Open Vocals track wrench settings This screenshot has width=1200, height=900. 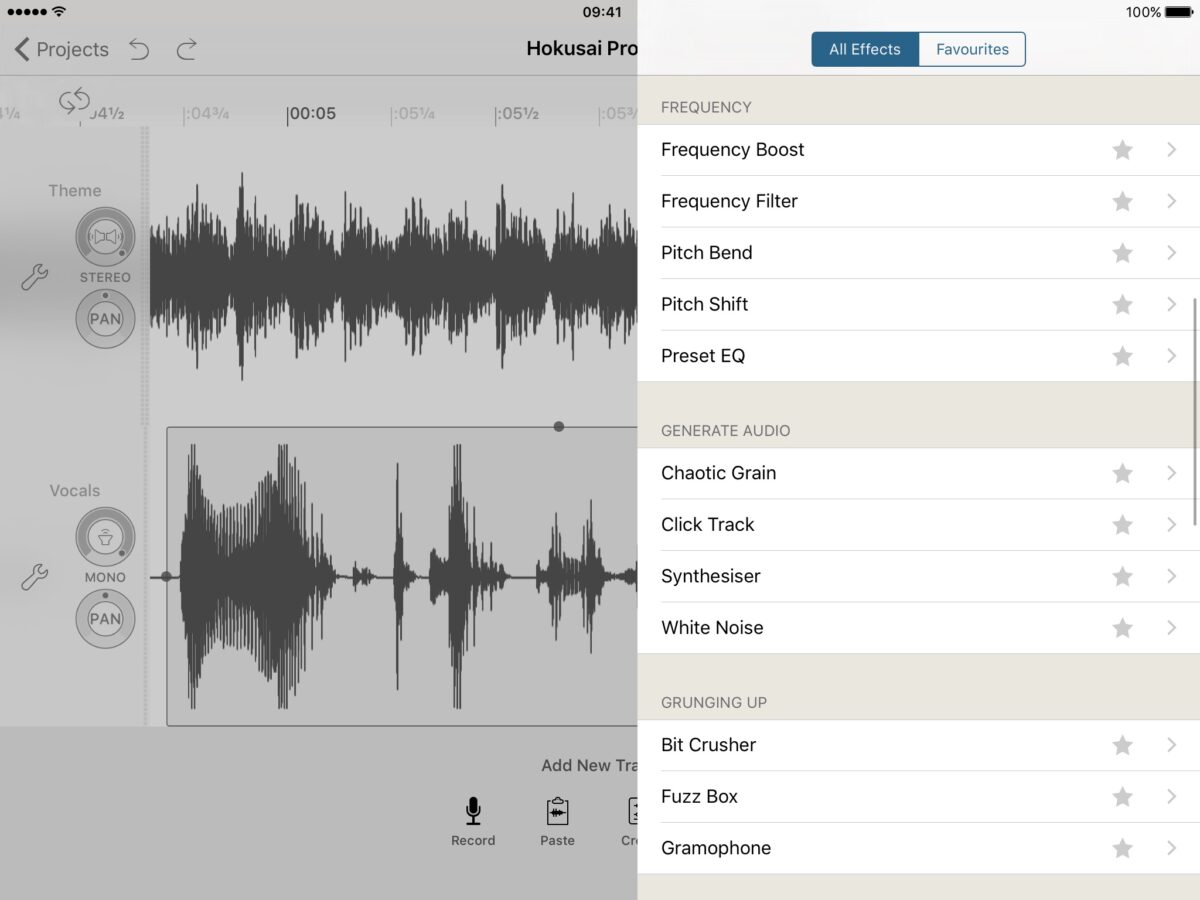click(x=34, y=576)
